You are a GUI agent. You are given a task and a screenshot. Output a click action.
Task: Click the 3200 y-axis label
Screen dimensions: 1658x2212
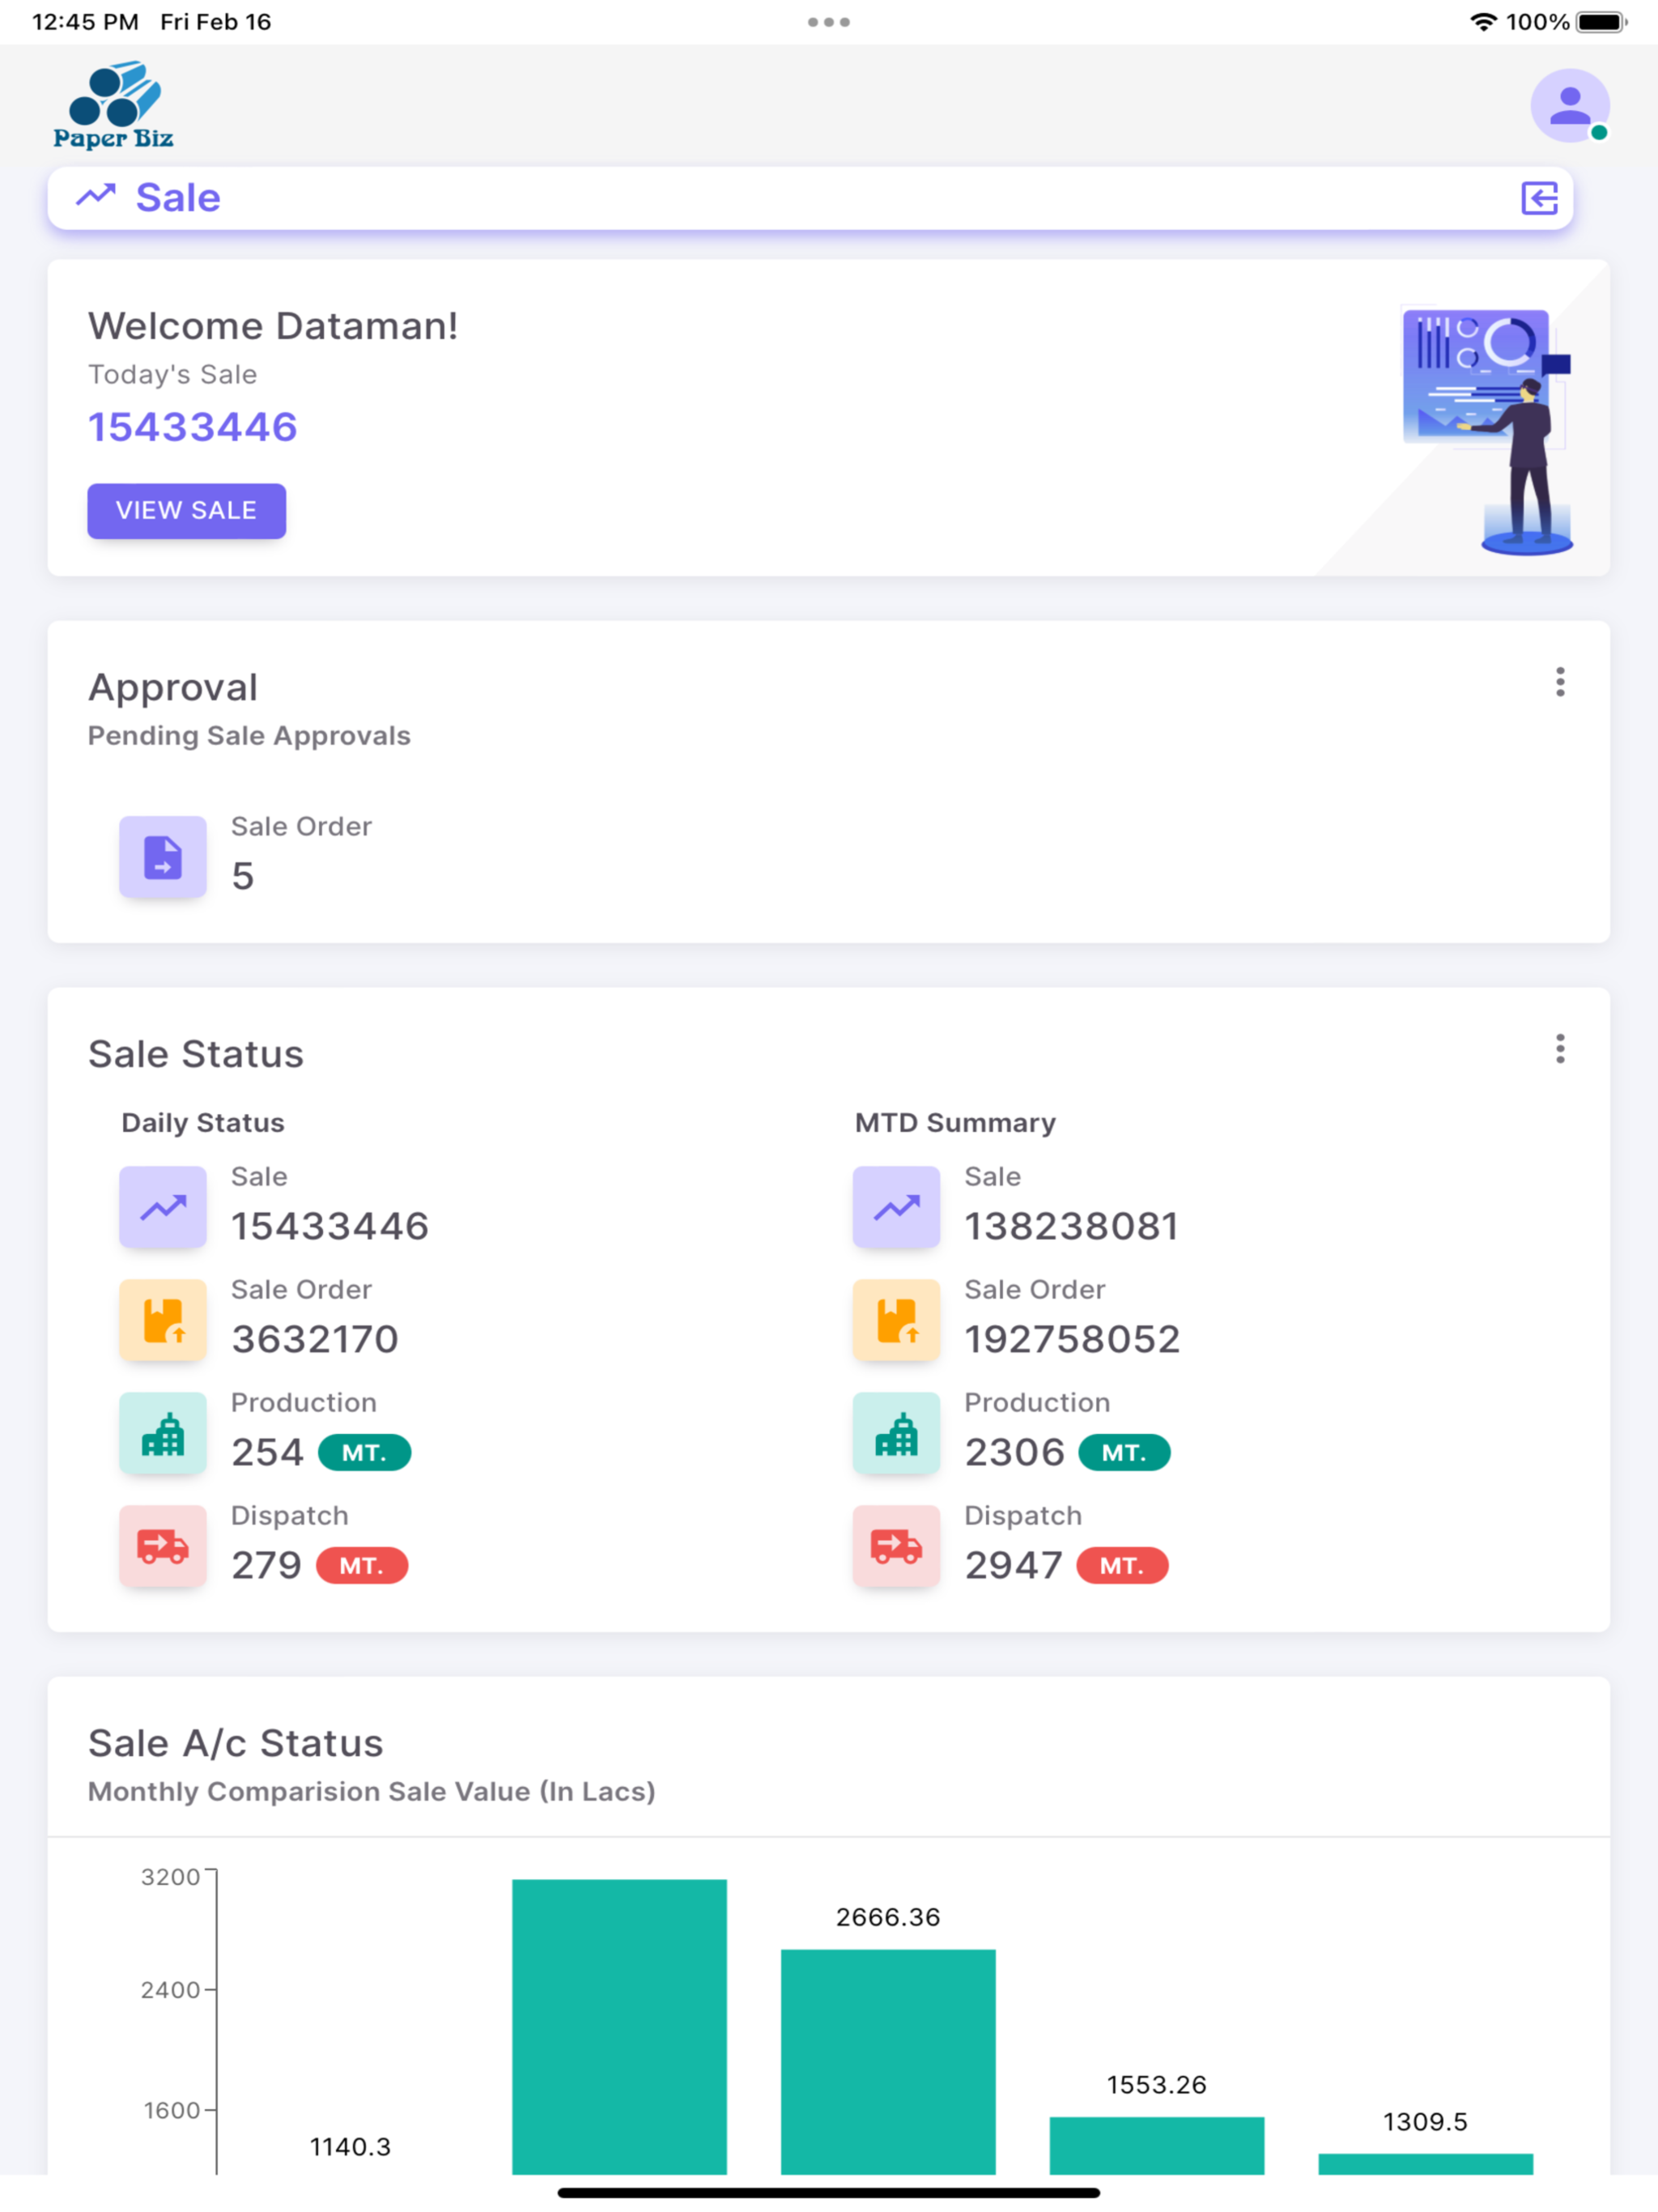coord(171,1877)
